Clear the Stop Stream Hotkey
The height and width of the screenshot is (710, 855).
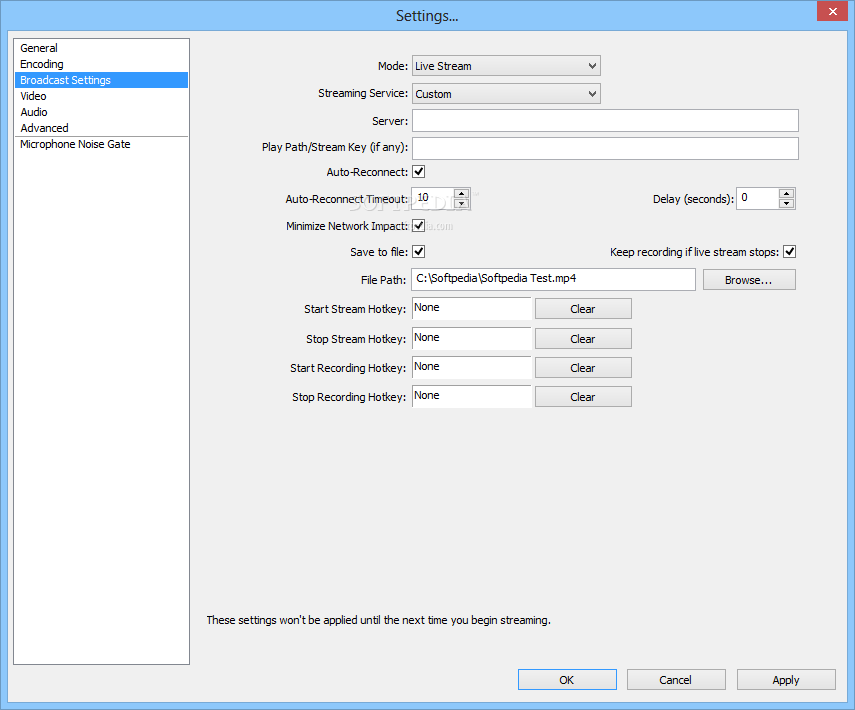point(583,339)
